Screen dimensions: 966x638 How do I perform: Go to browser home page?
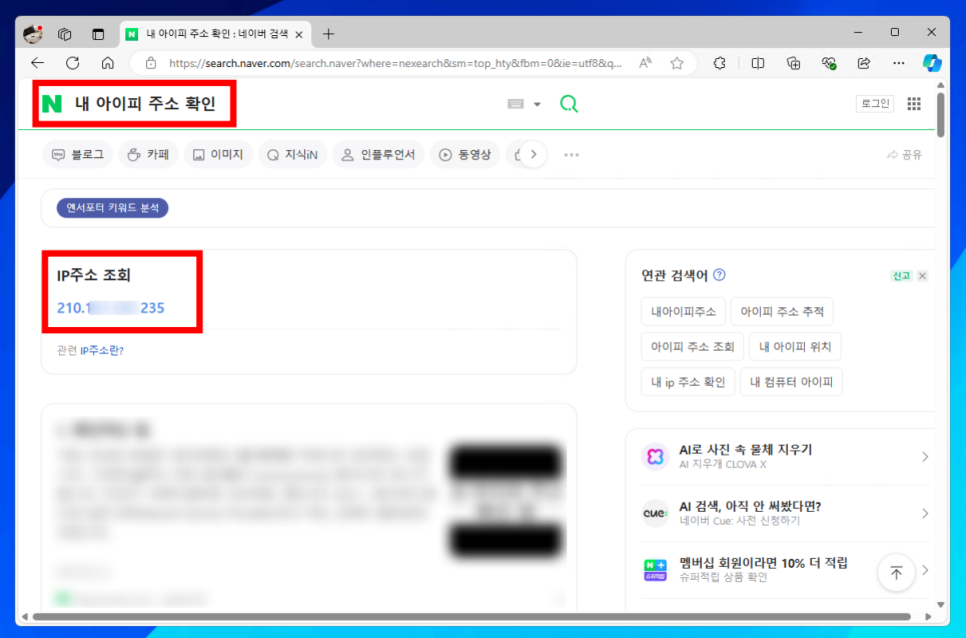point(108,63)
